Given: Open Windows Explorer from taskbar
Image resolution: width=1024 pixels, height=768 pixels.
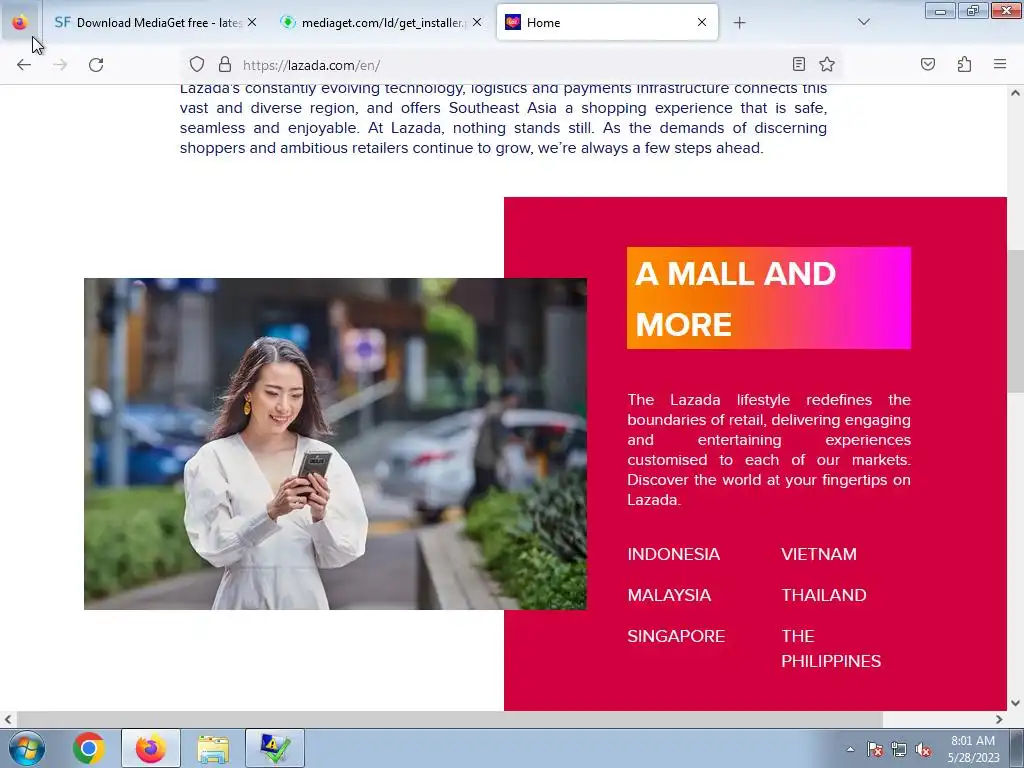Looking at the screenshot, I should [213, 748].
